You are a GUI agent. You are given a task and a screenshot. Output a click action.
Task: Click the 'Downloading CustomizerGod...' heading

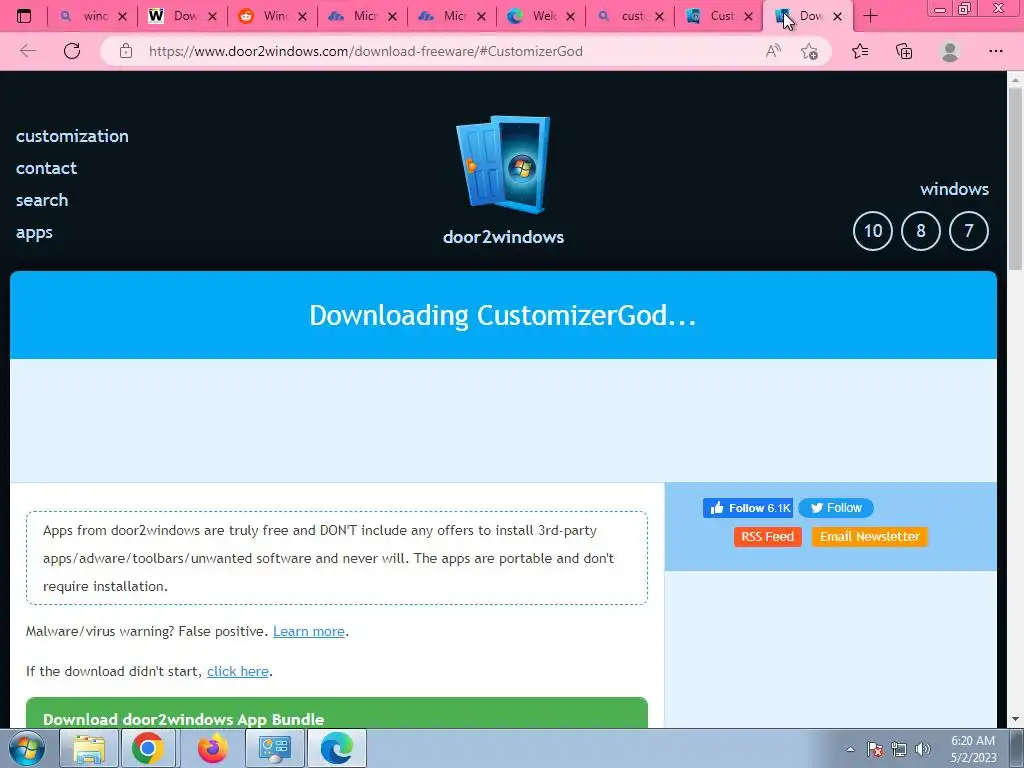click(x=503, y=315)
